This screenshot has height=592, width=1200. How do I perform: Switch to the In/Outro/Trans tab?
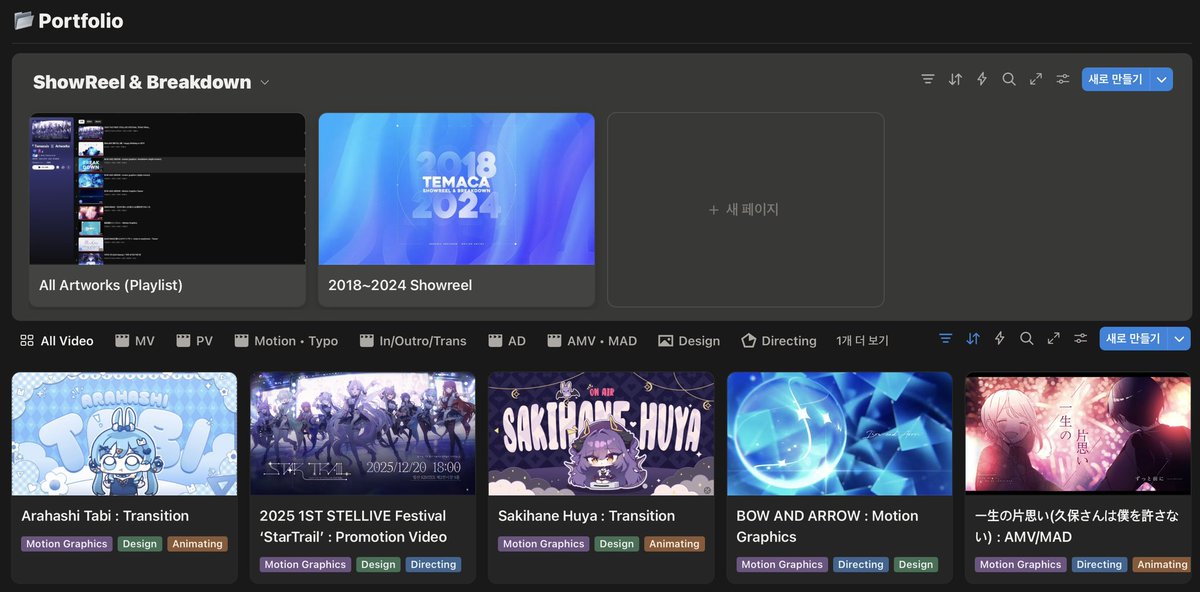click(x=413, y=341)
